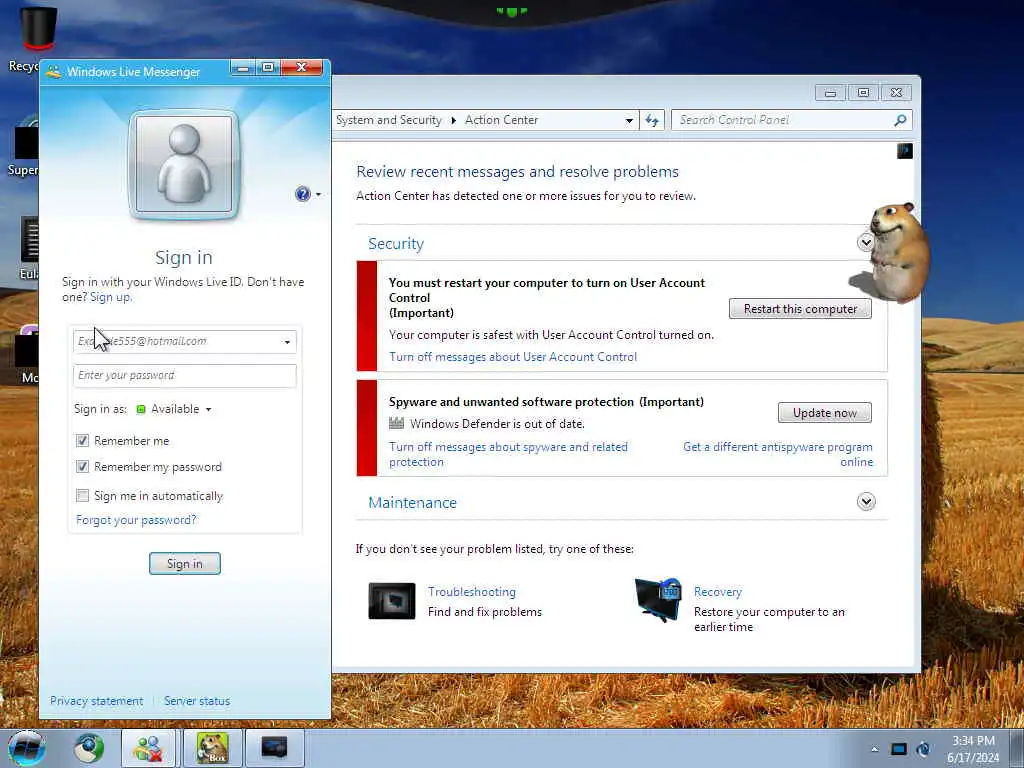The width and height of the screenshot is (1024, 768).
Task: Get a different antispyware program online
Action: coord(778,455)
